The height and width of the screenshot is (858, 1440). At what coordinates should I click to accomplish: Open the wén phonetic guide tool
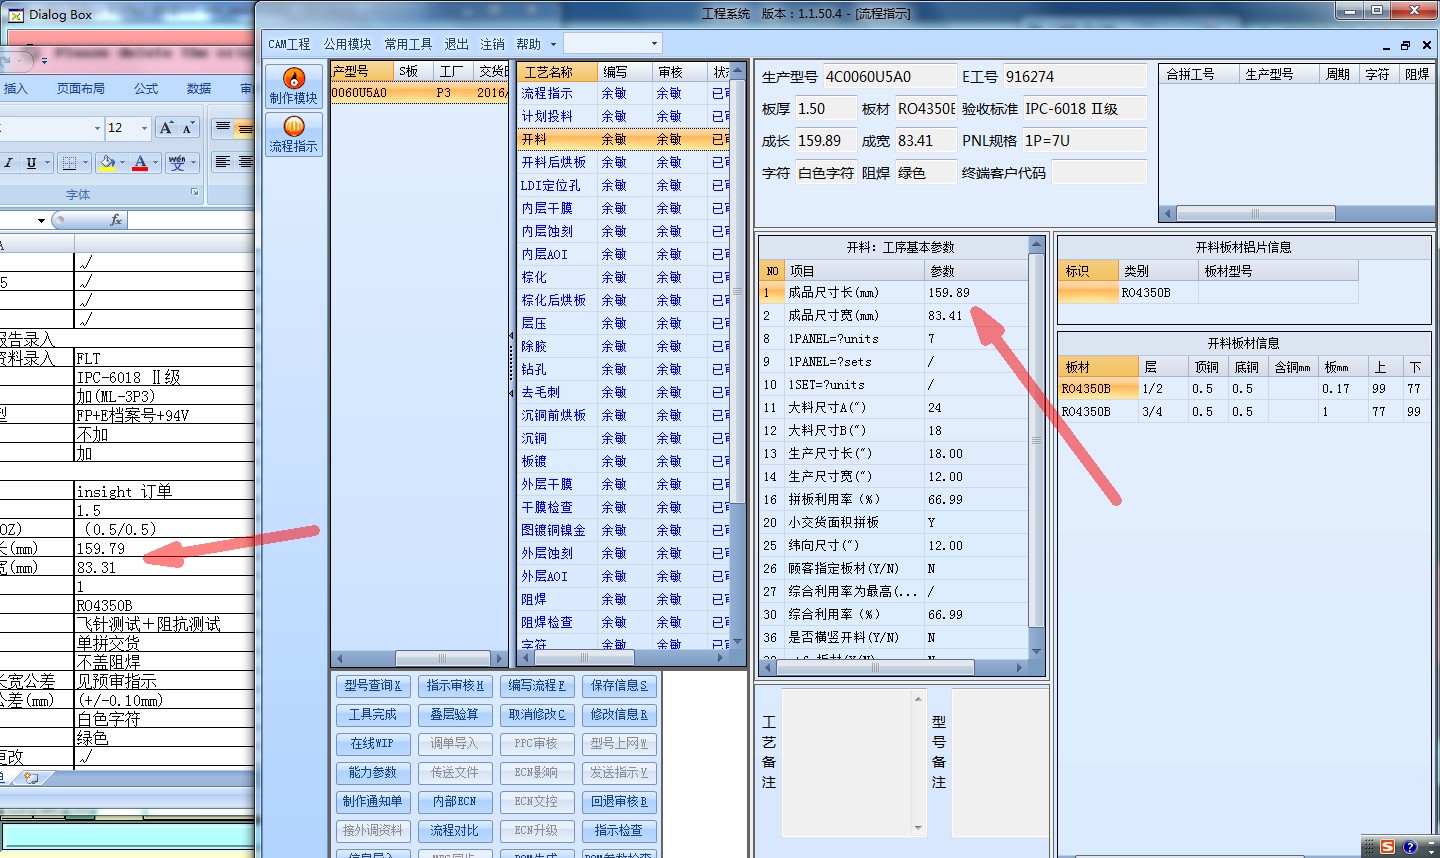click(x=176, y=162)
